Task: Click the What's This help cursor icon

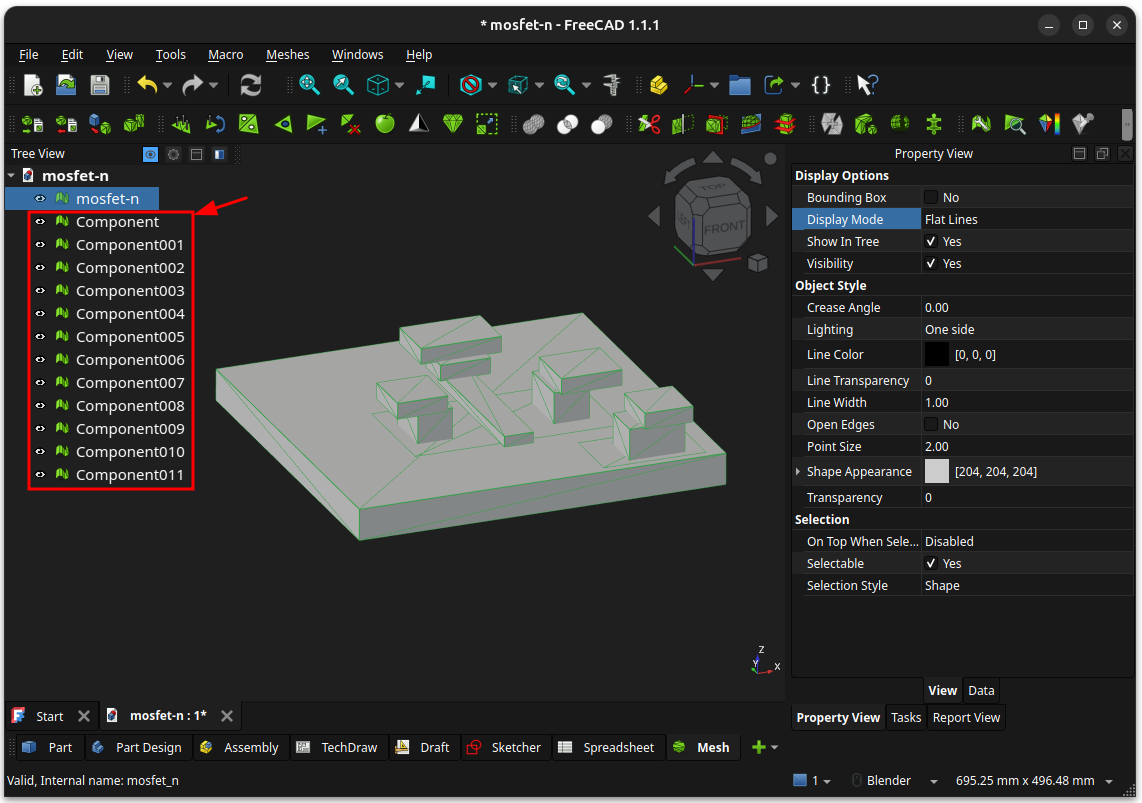Action: point(867,85)
